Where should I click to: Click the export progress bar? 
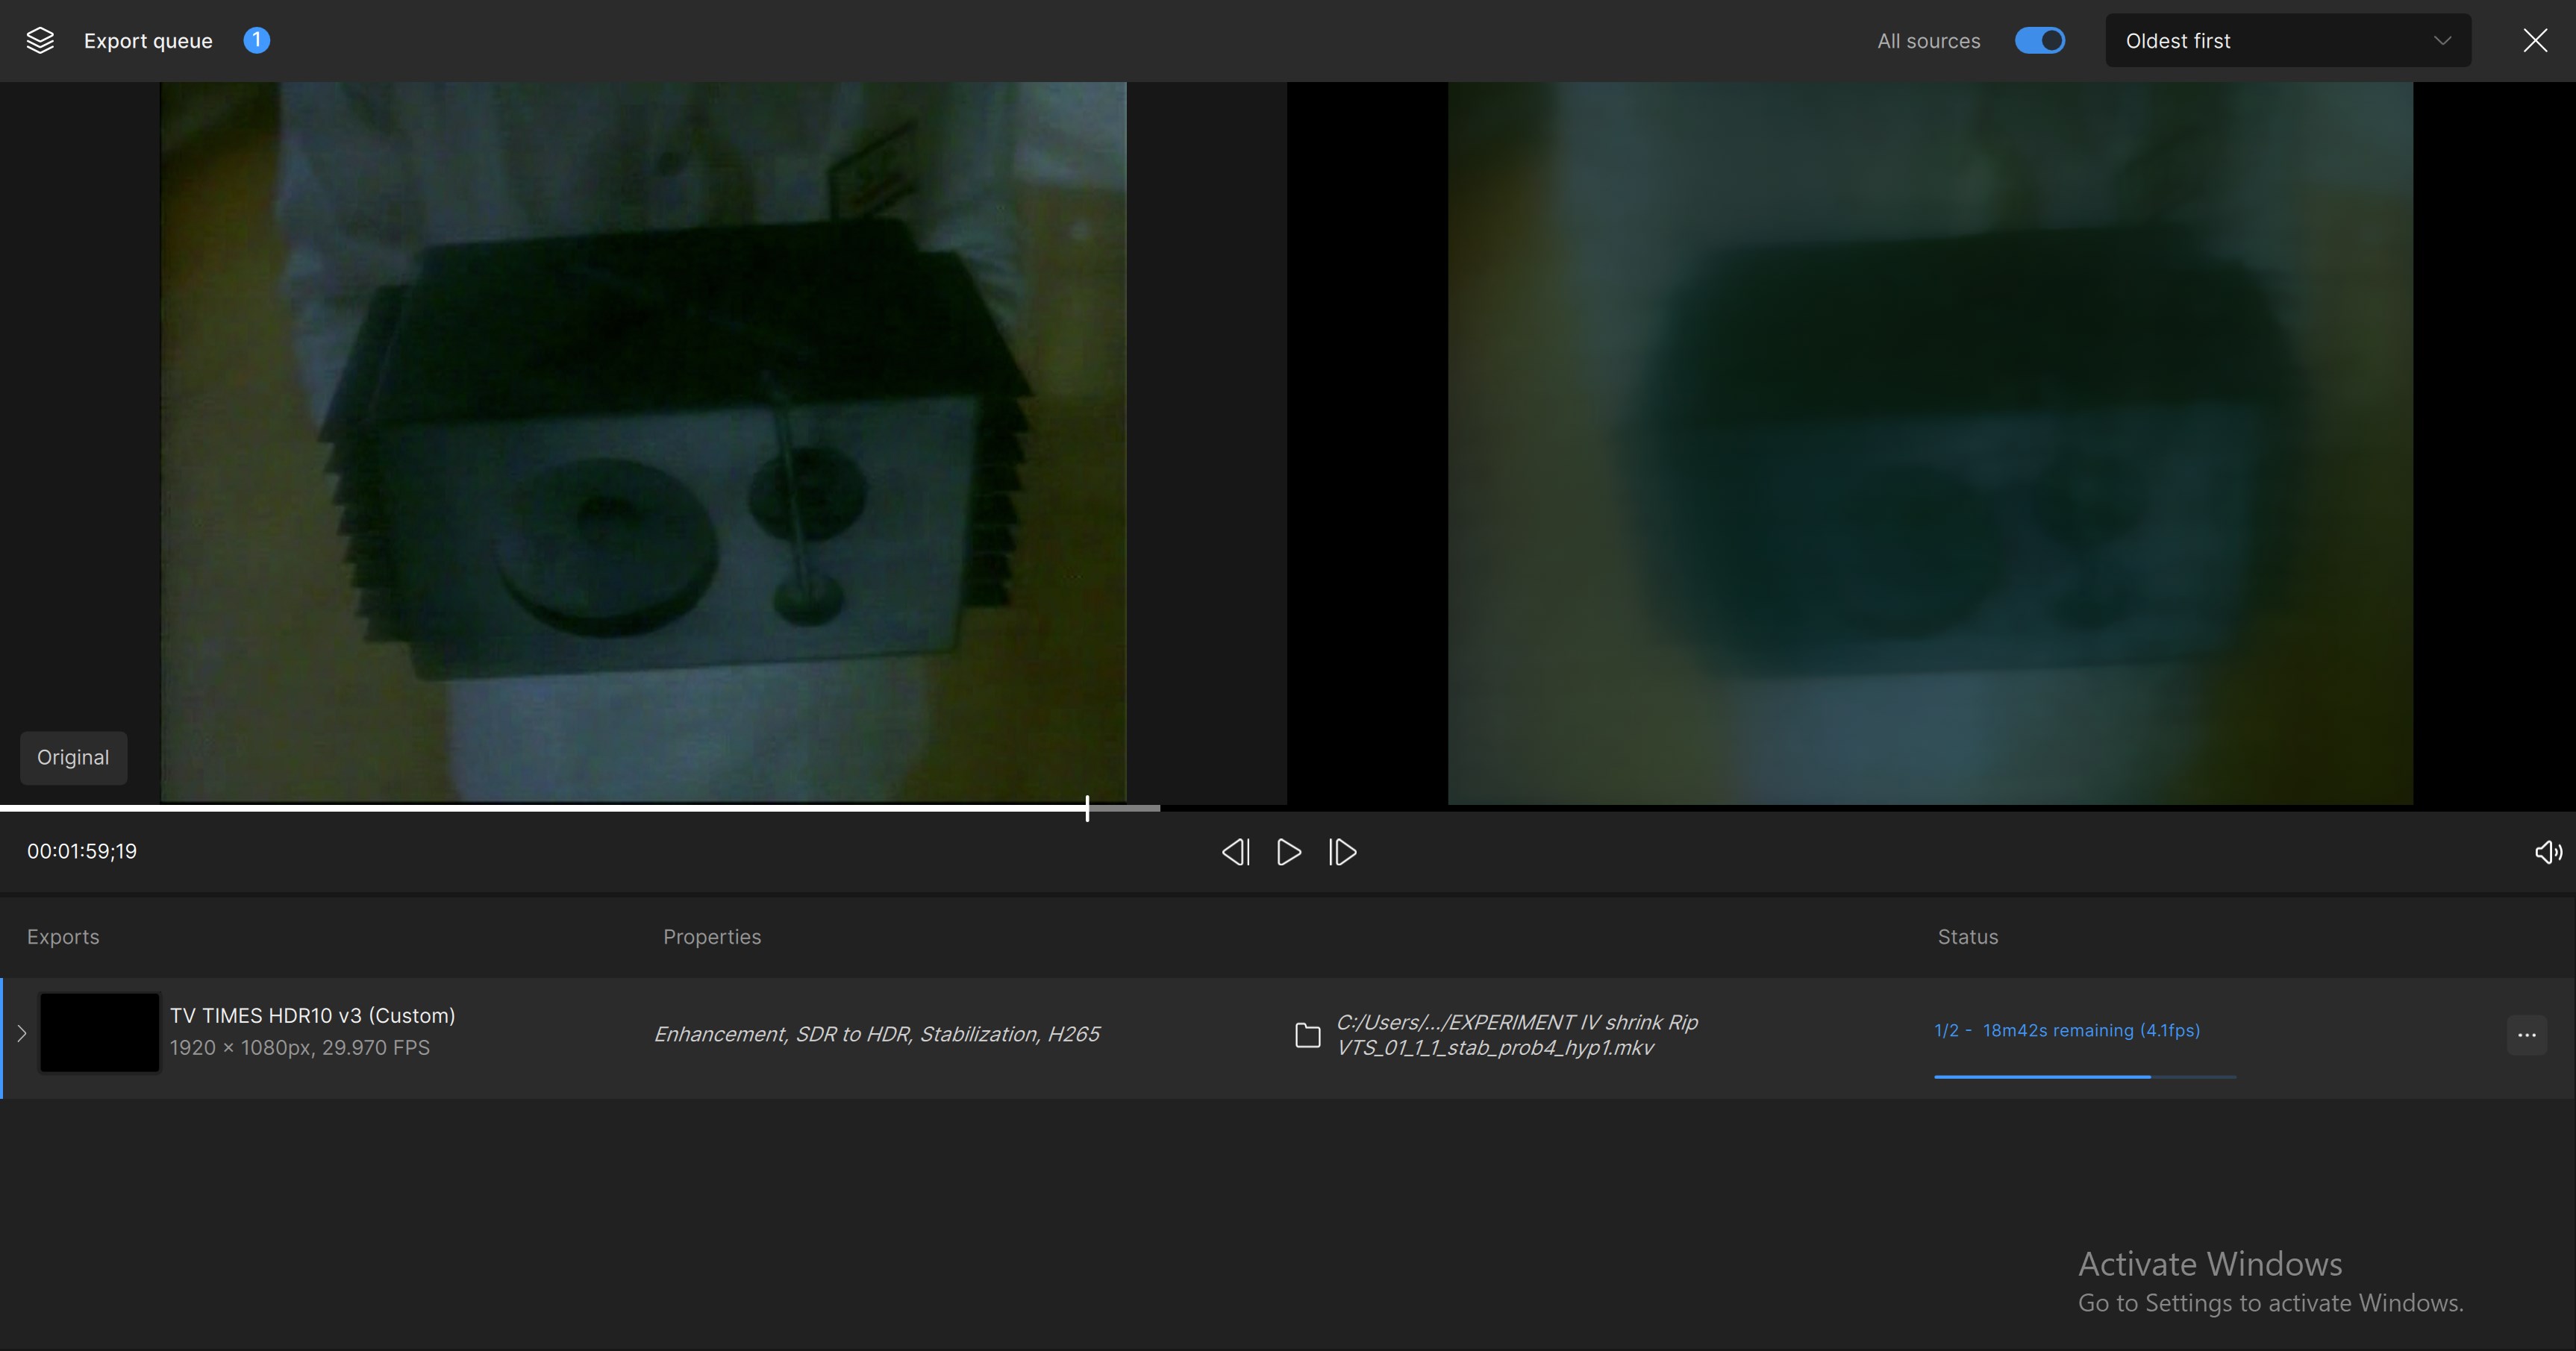coord(2085,1077)
